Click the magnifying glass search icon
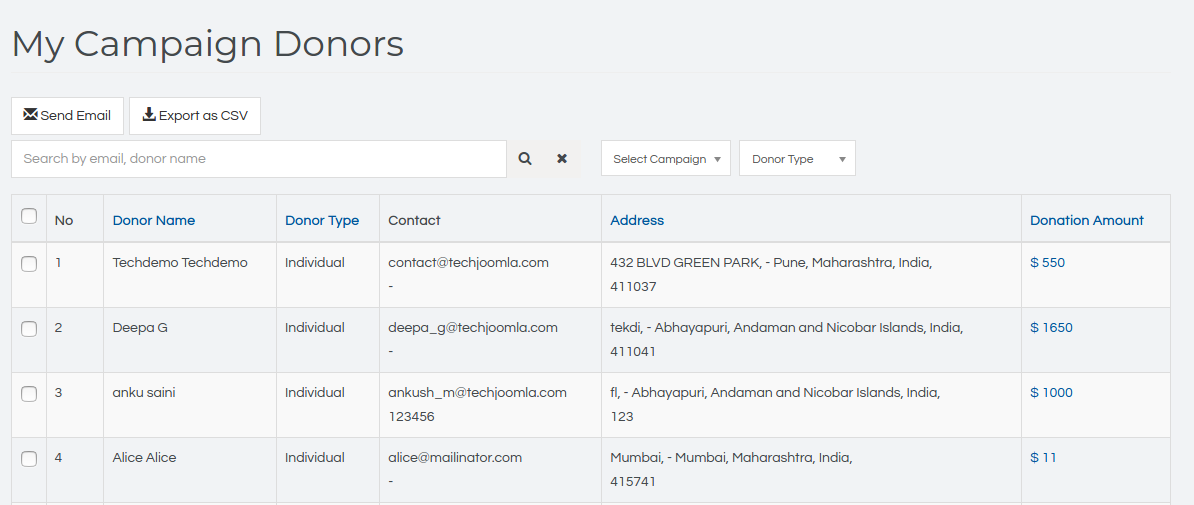Screen dimensions: 1194x505 [x=525, y=159]
